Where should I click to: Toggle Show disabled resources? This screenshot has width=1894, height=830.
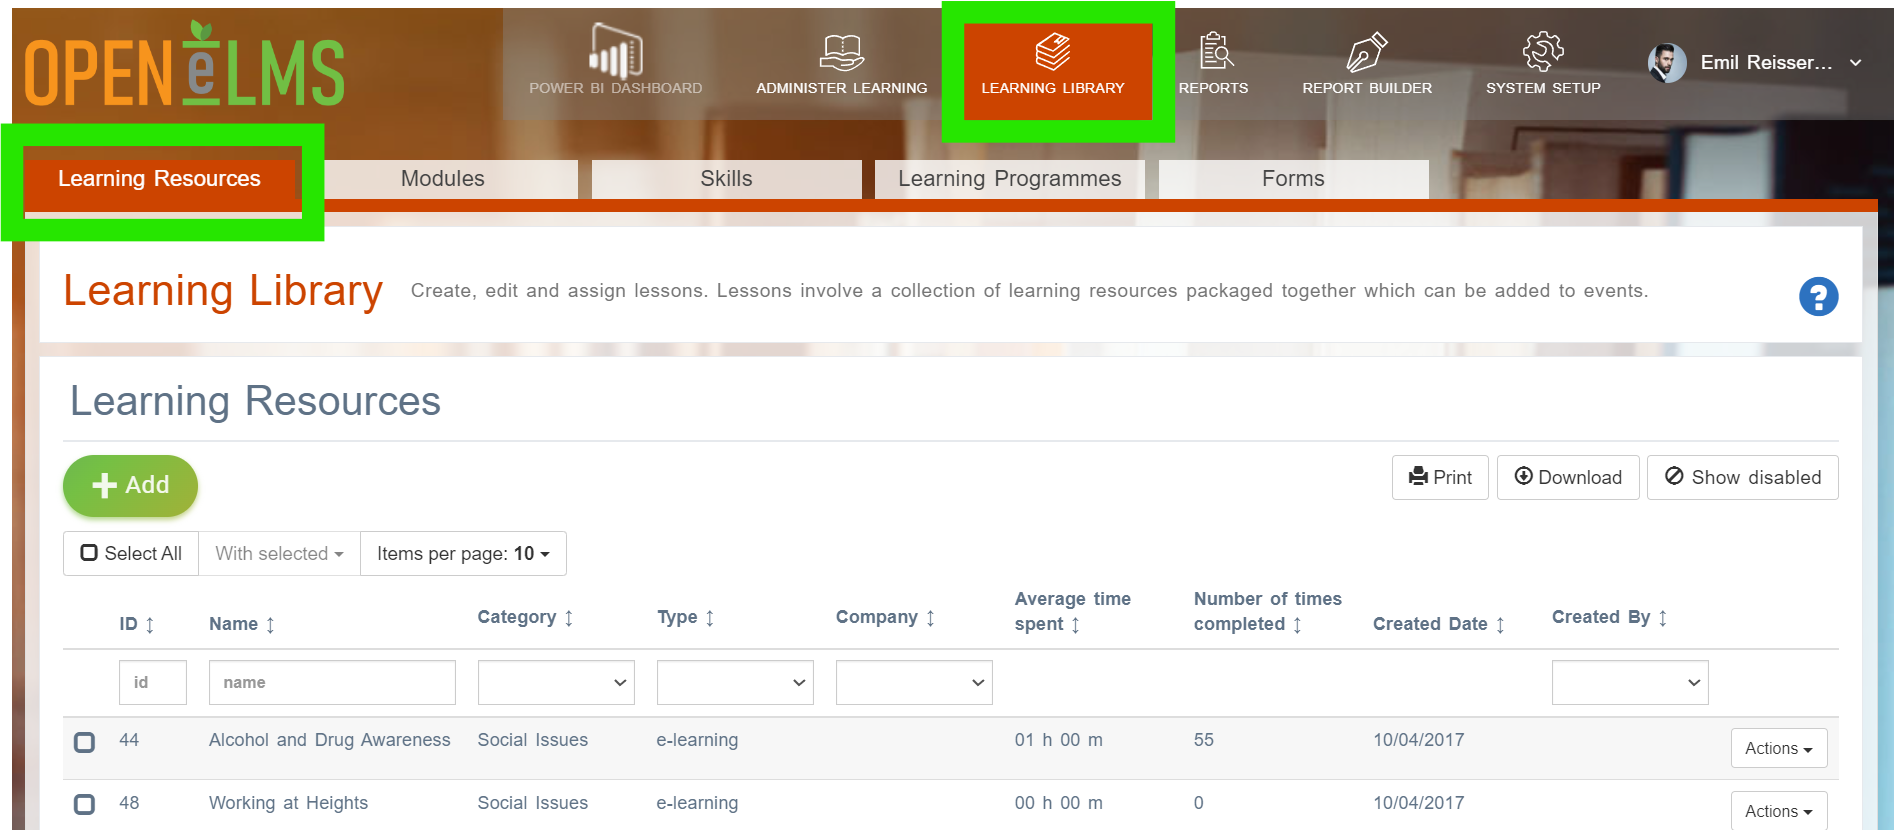coord(1742,478)
